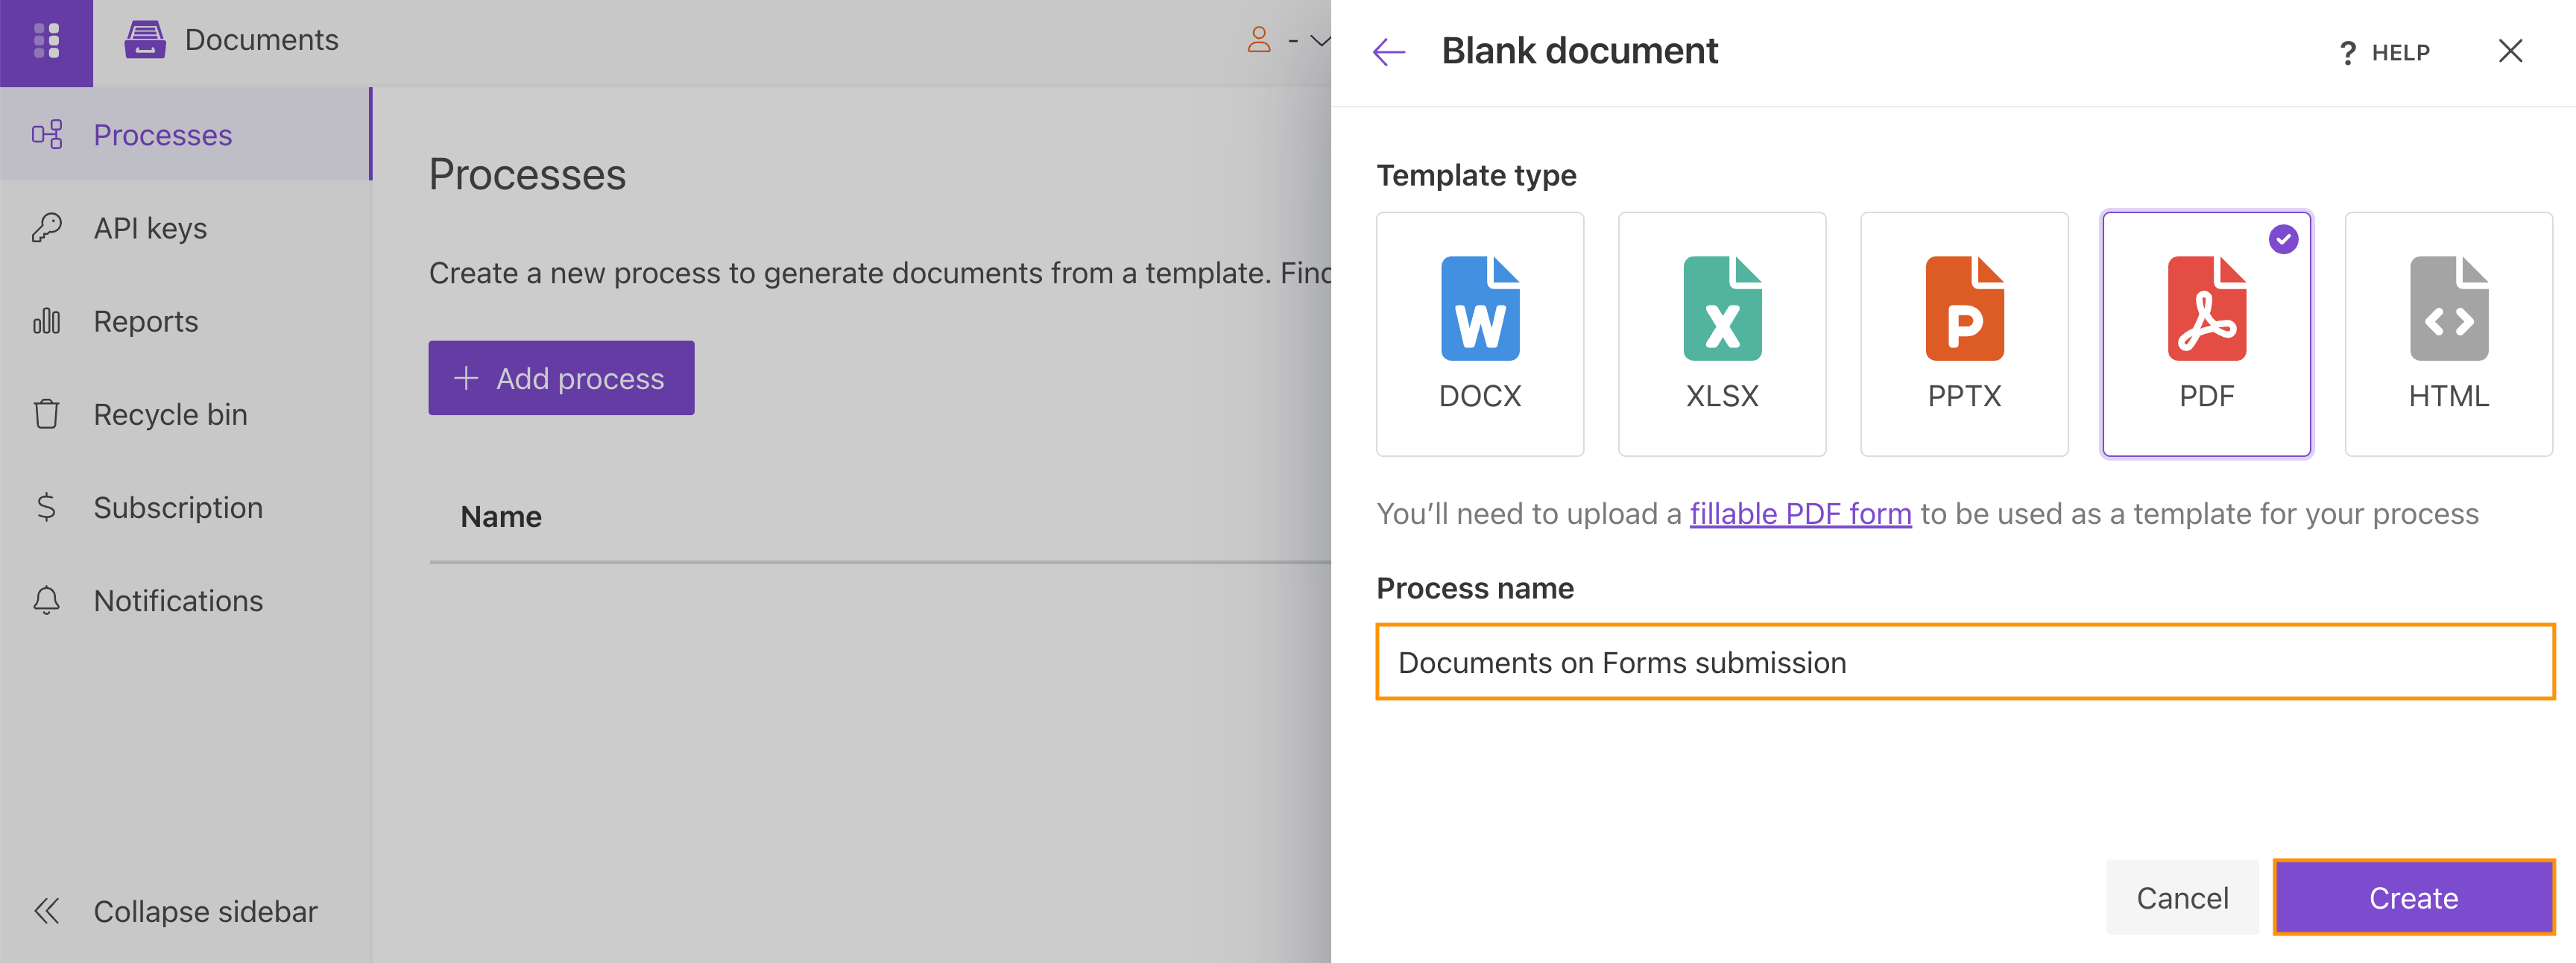Viewport: 2576px width, 963px height.
Task: Go to Subscription in the sidebar
Action: click(x=185, y=507)
